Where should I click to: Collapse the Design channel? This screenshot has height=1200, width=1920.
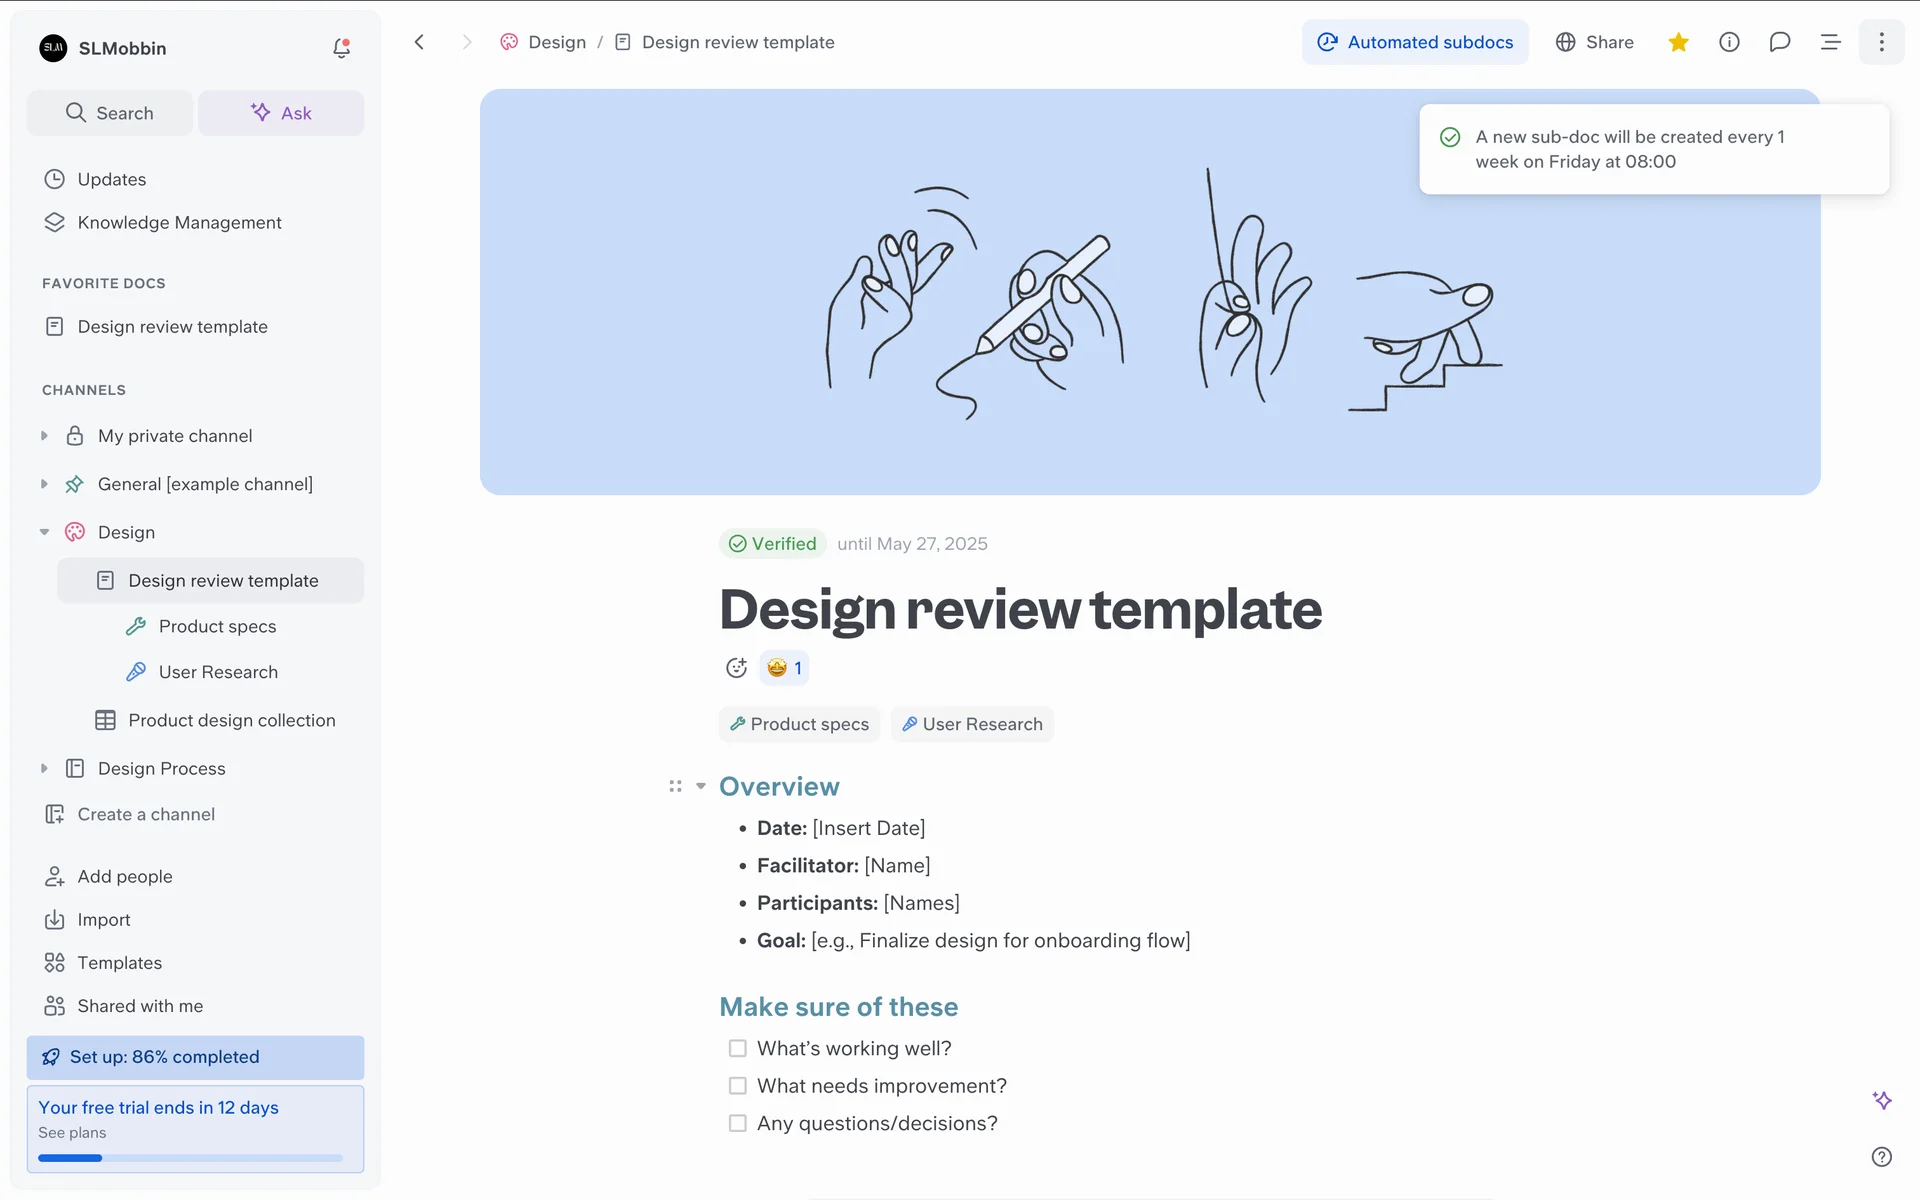(x=44, y=532)
